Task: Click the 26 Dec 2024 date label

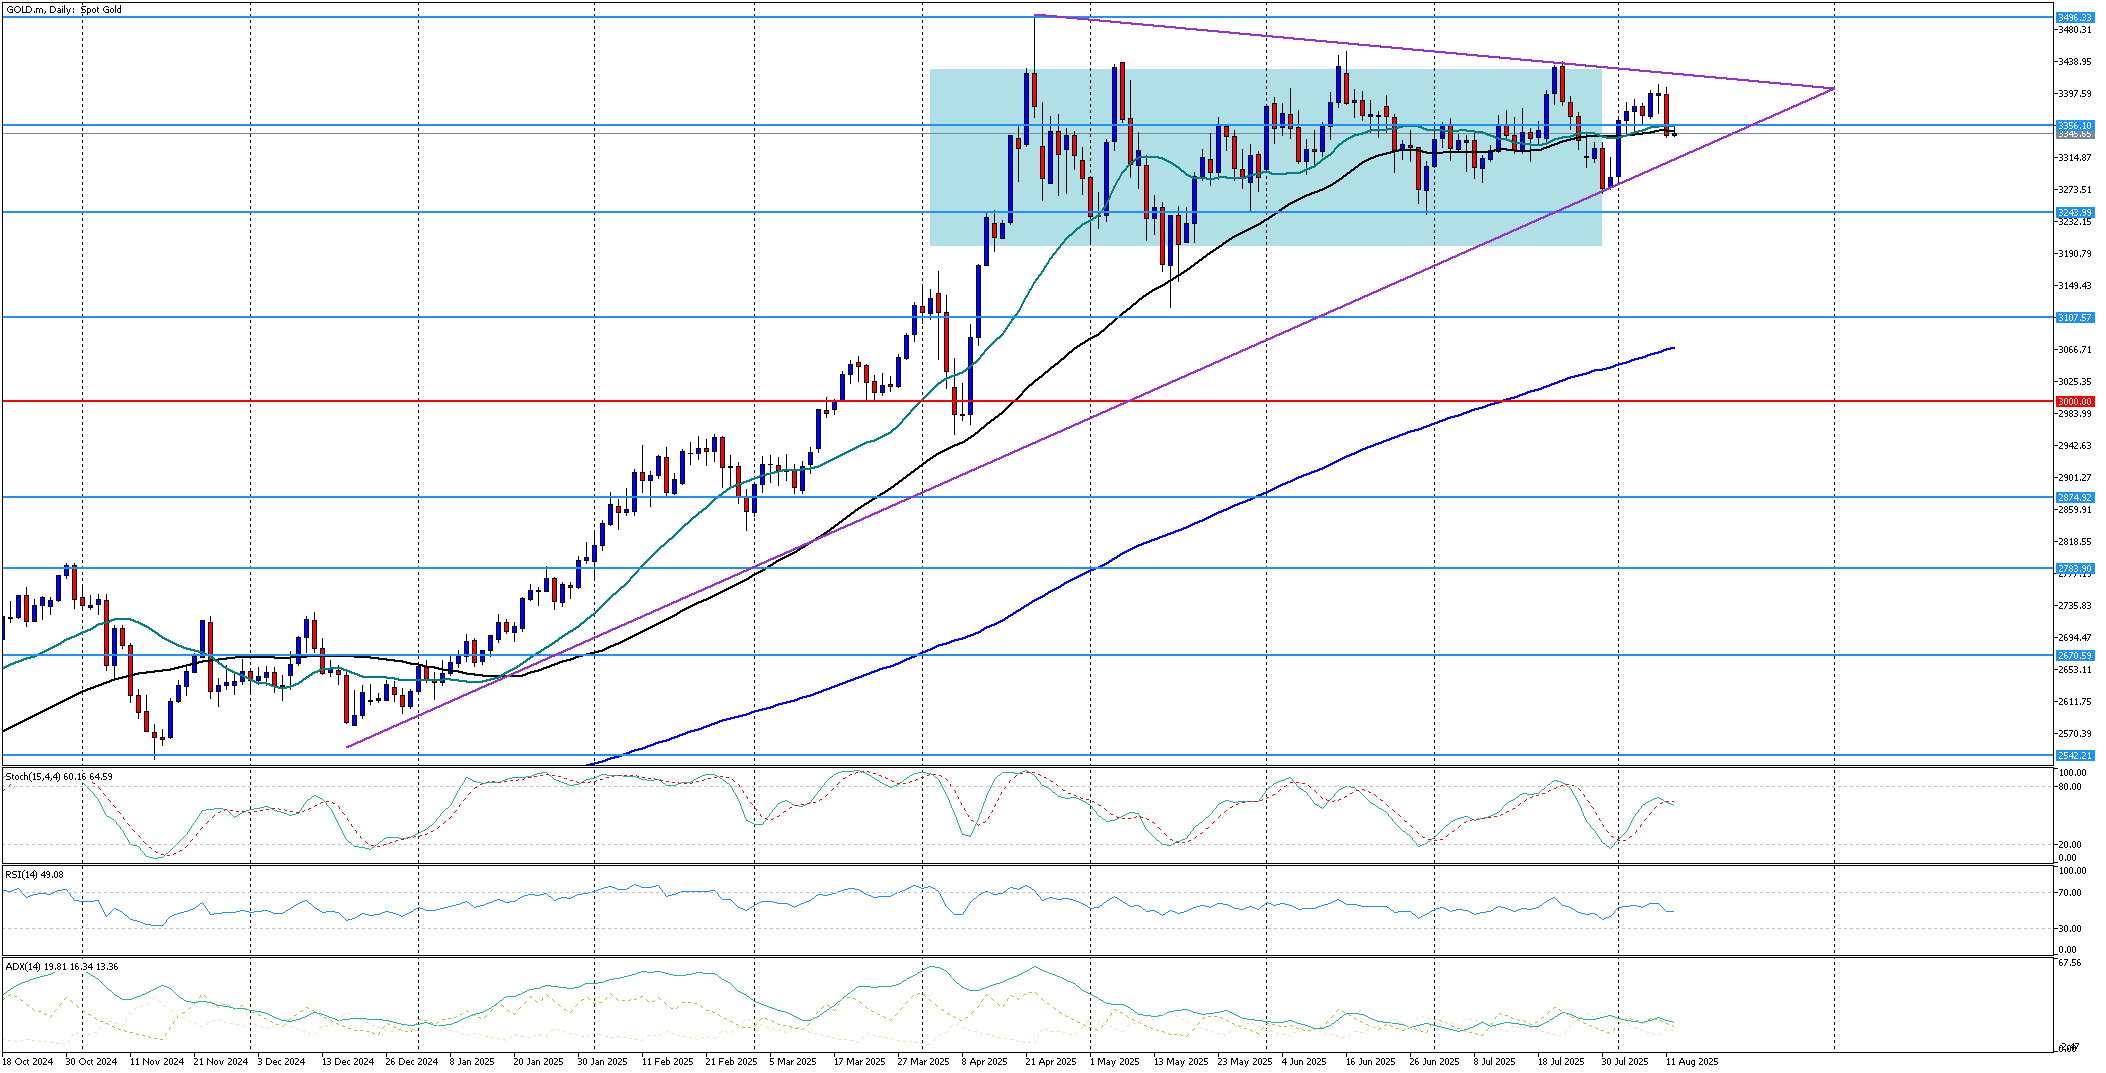Action: point(412,1061)
